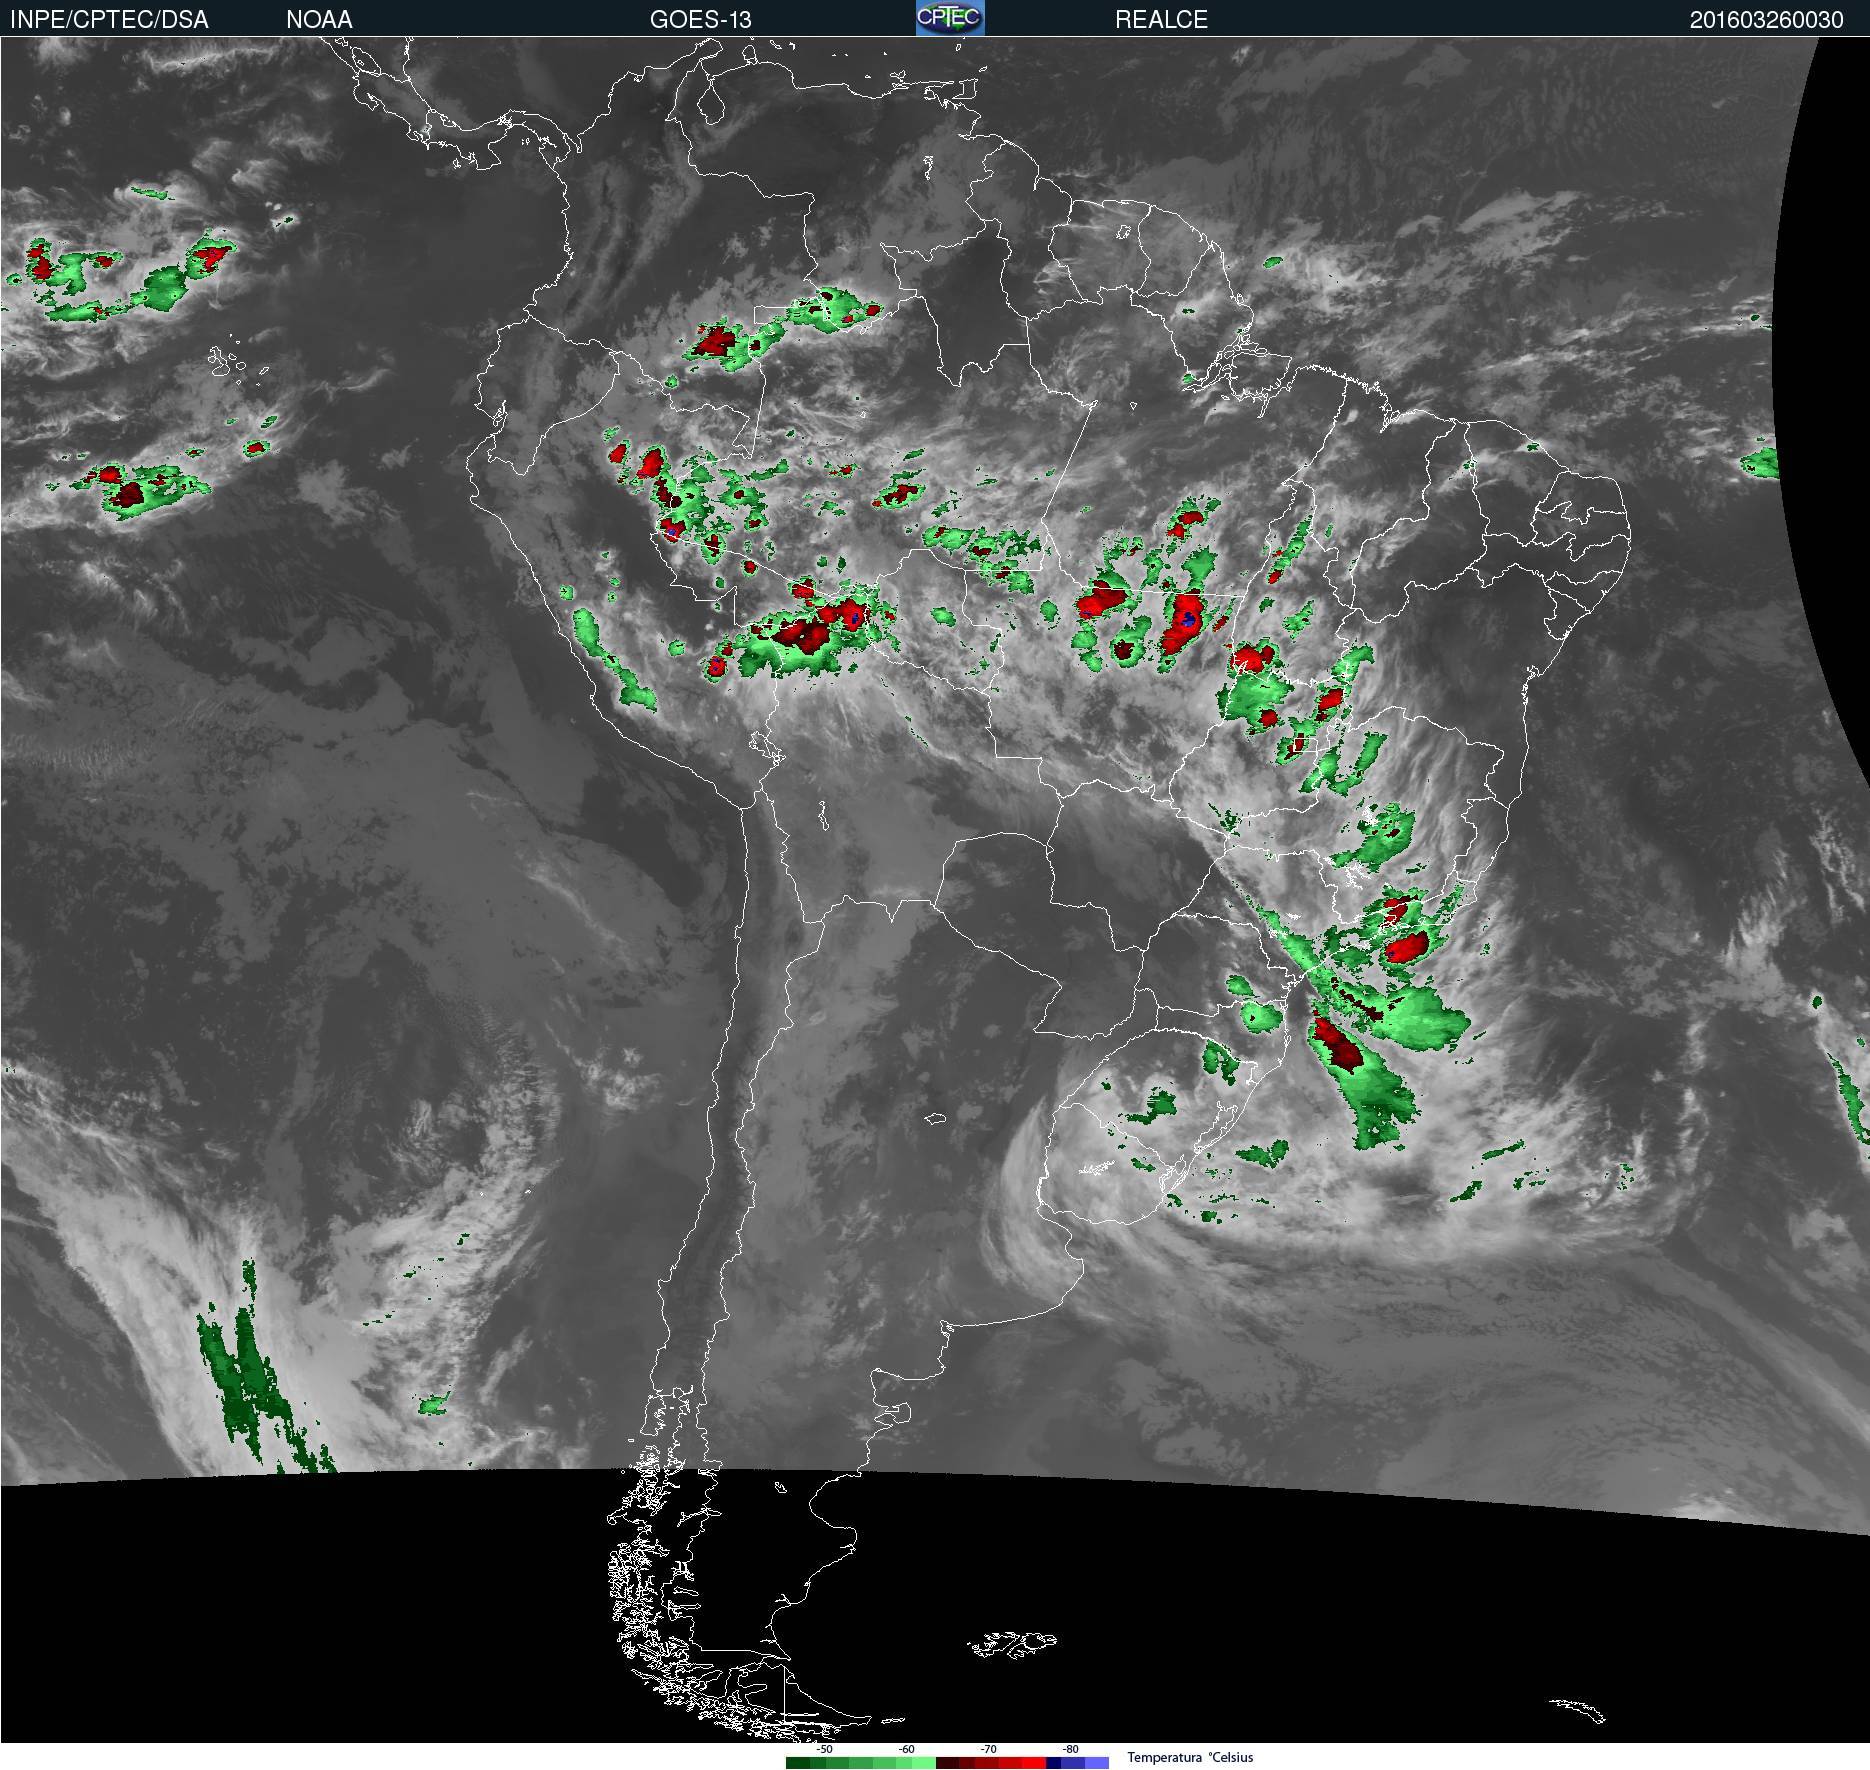
Task: Click the Temperatura °Celsius legend label
Action: (1190, 1757)
